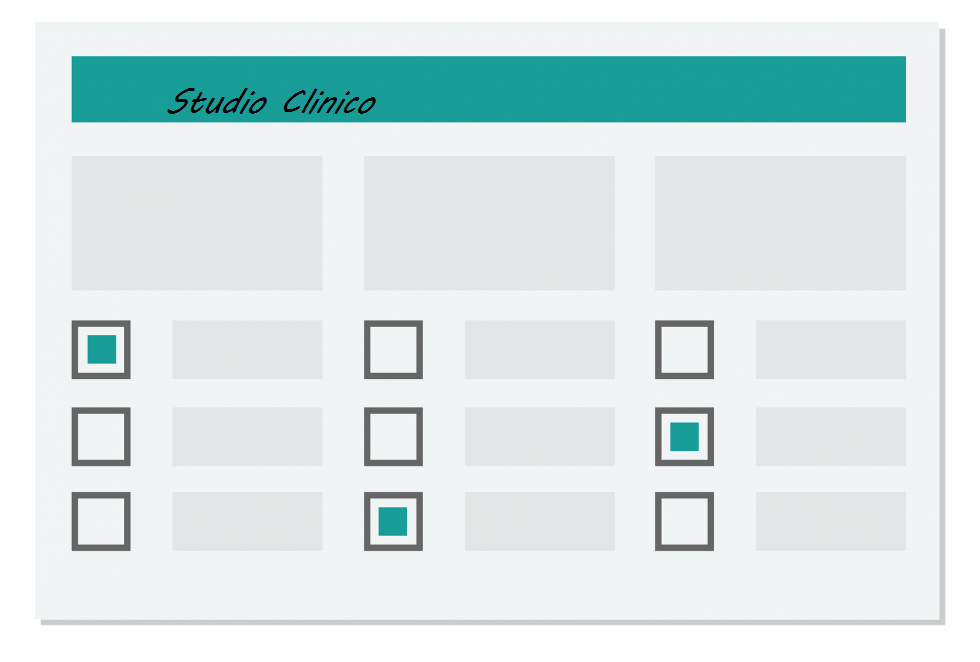This screenshot has height=662, width=980.
Task: Click the teal header bar's empty right side
Action: 644,89
